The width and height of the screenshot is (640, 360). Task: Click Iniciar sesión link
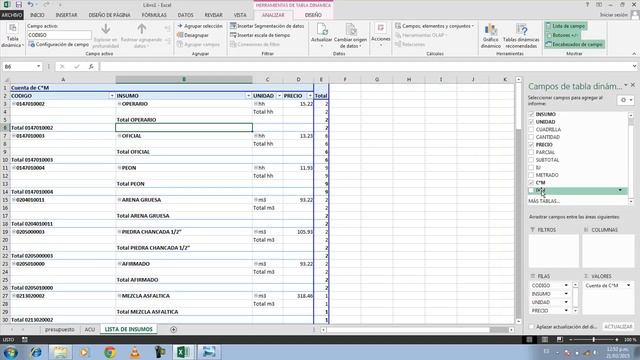pyautogui.click(x=613, y=15)
